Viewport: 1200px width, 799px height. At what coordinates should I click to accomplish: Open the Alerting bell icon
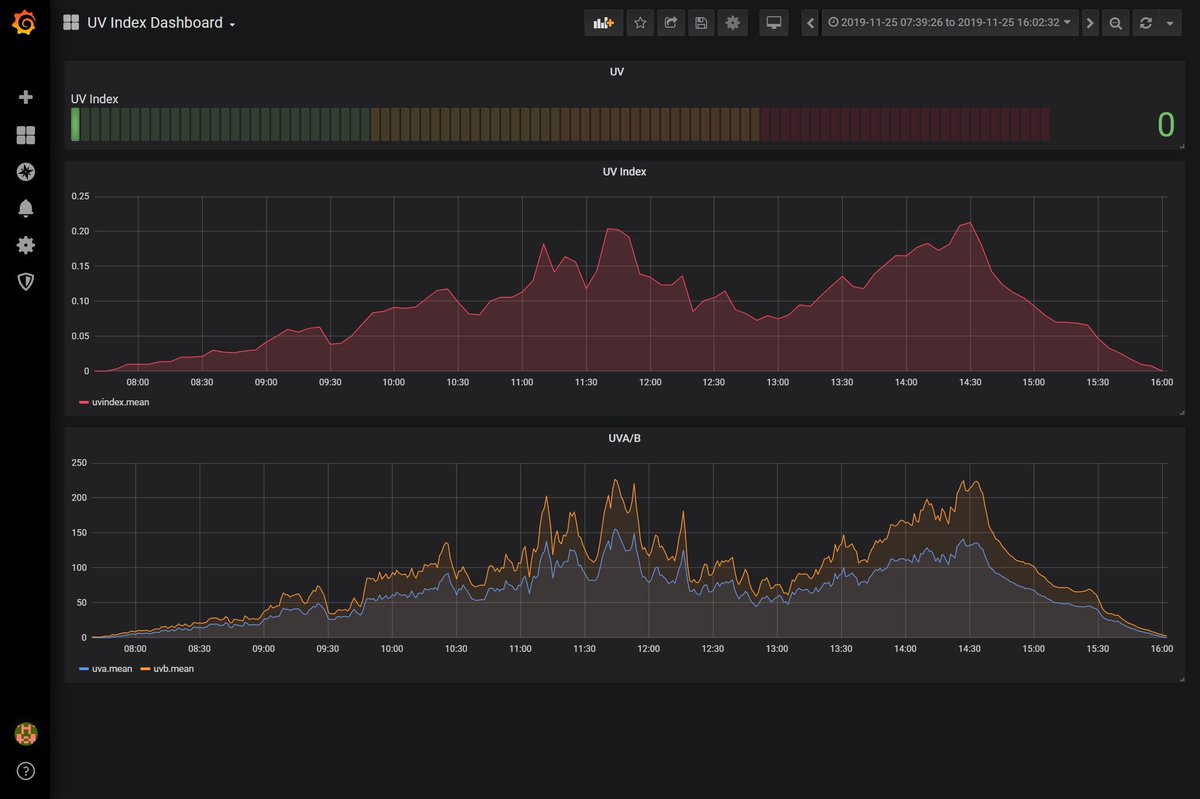[x=26, y=208]
